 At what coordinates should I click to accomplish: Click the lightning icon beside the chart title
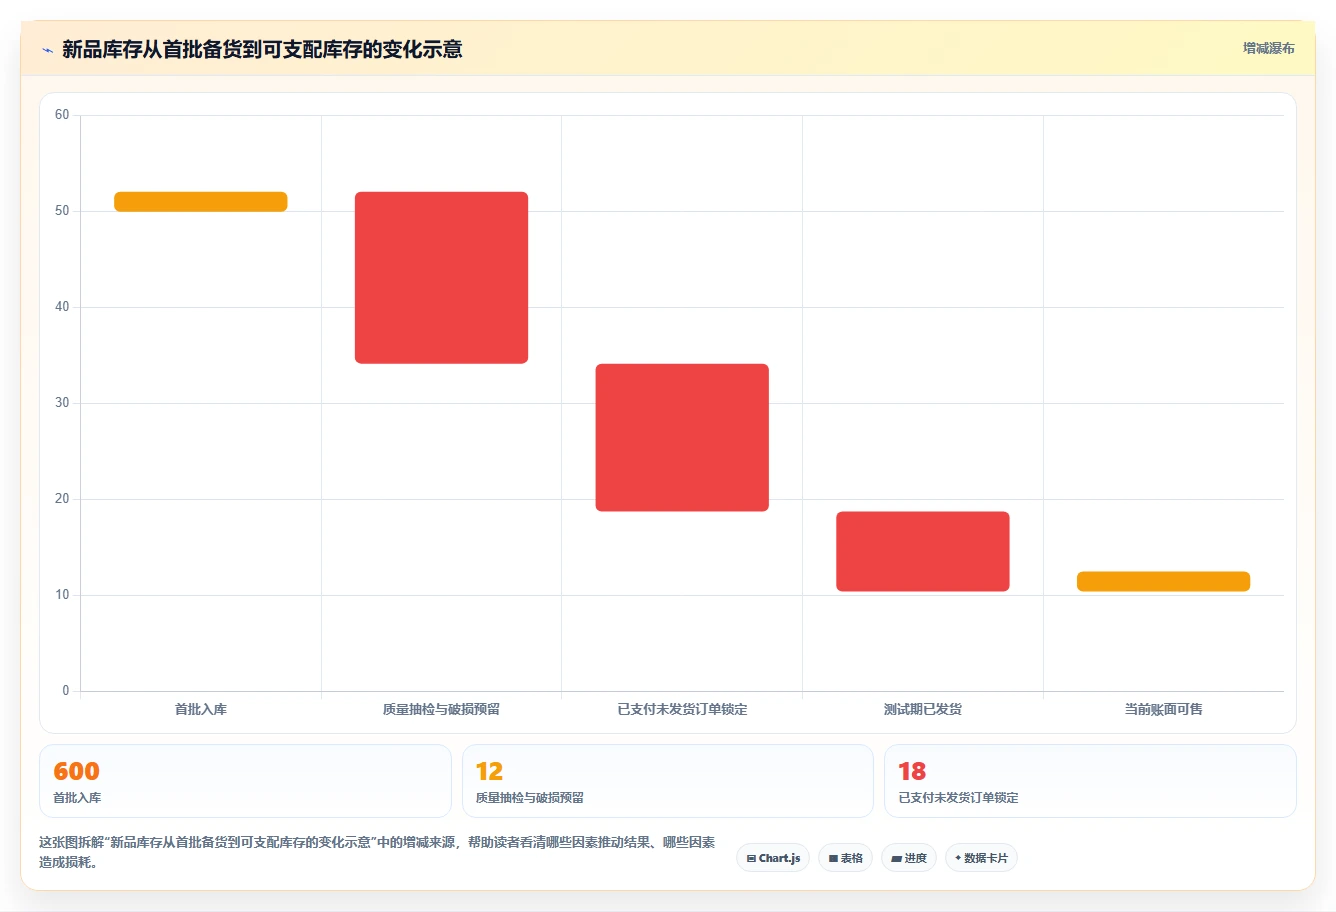(x=47, y=50)
